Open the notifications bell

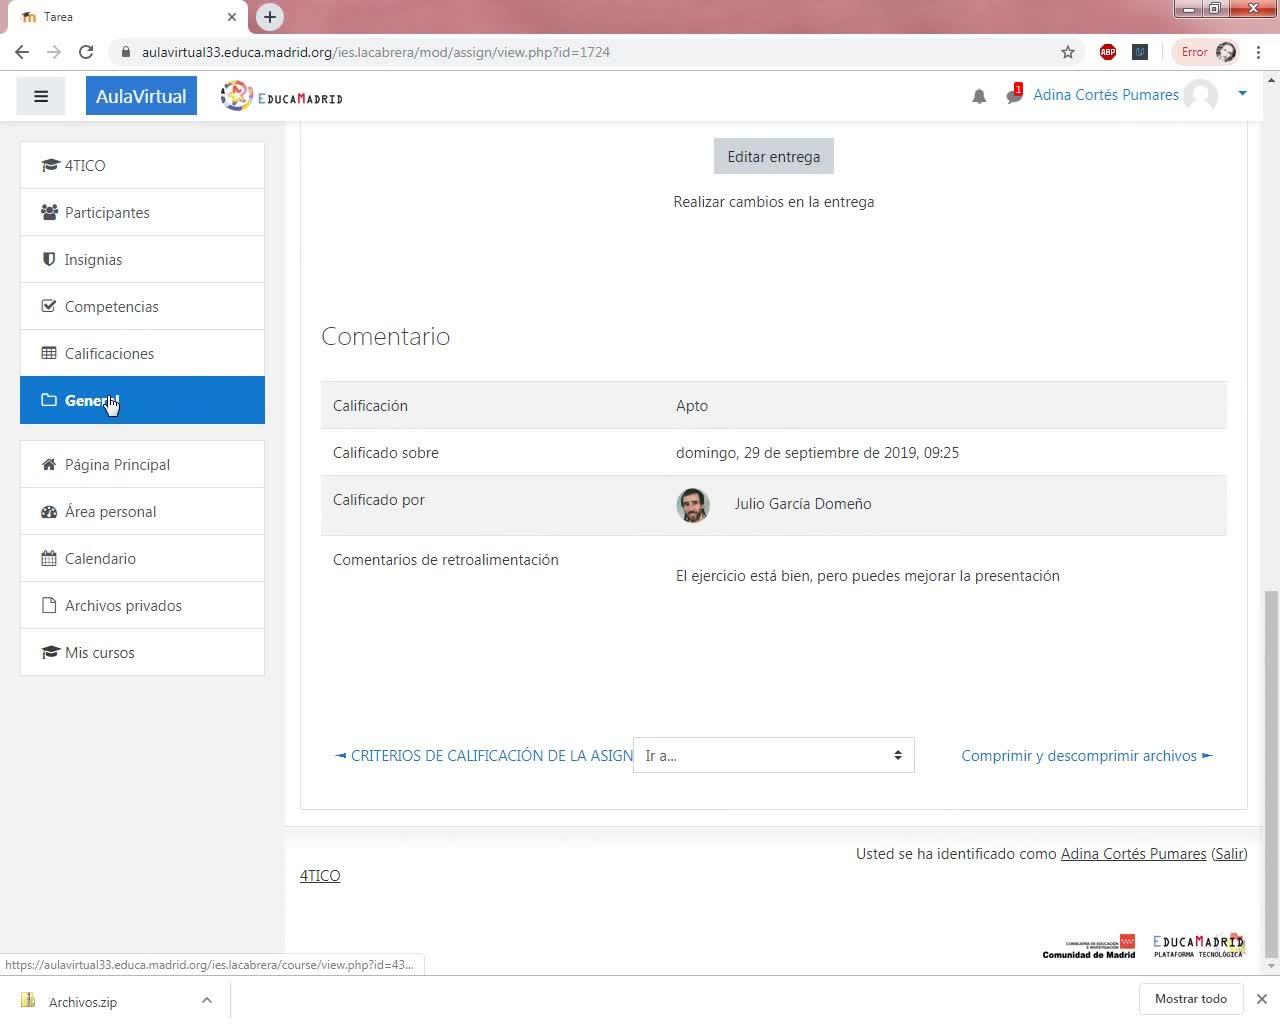point(979,96)
